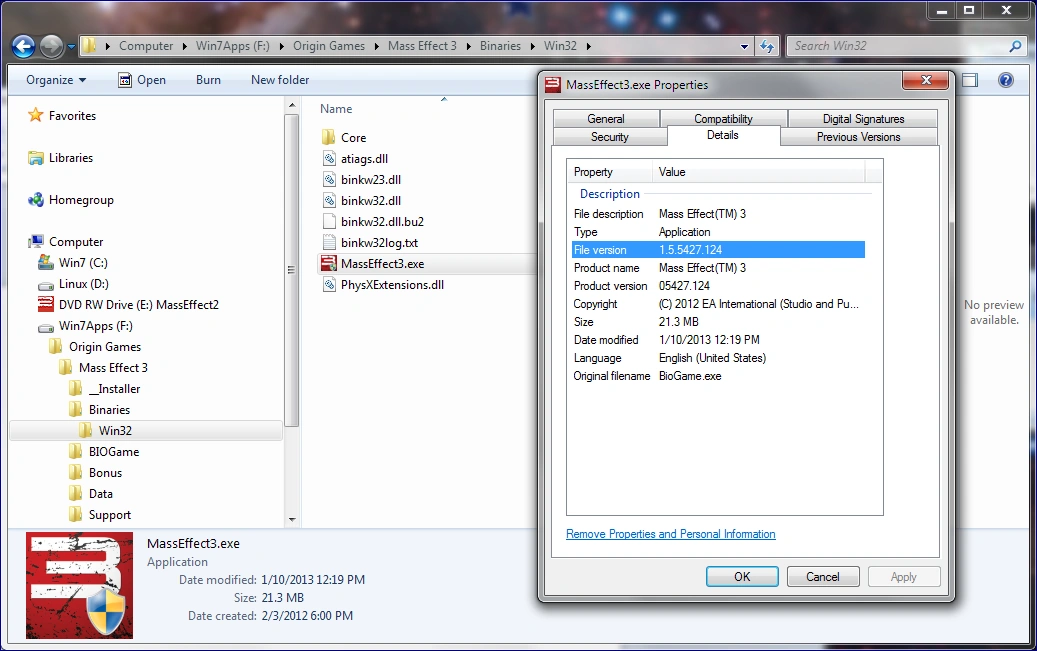Open address bar history dropdown
Screen dimensions: 1037x651
coord(744,46)
